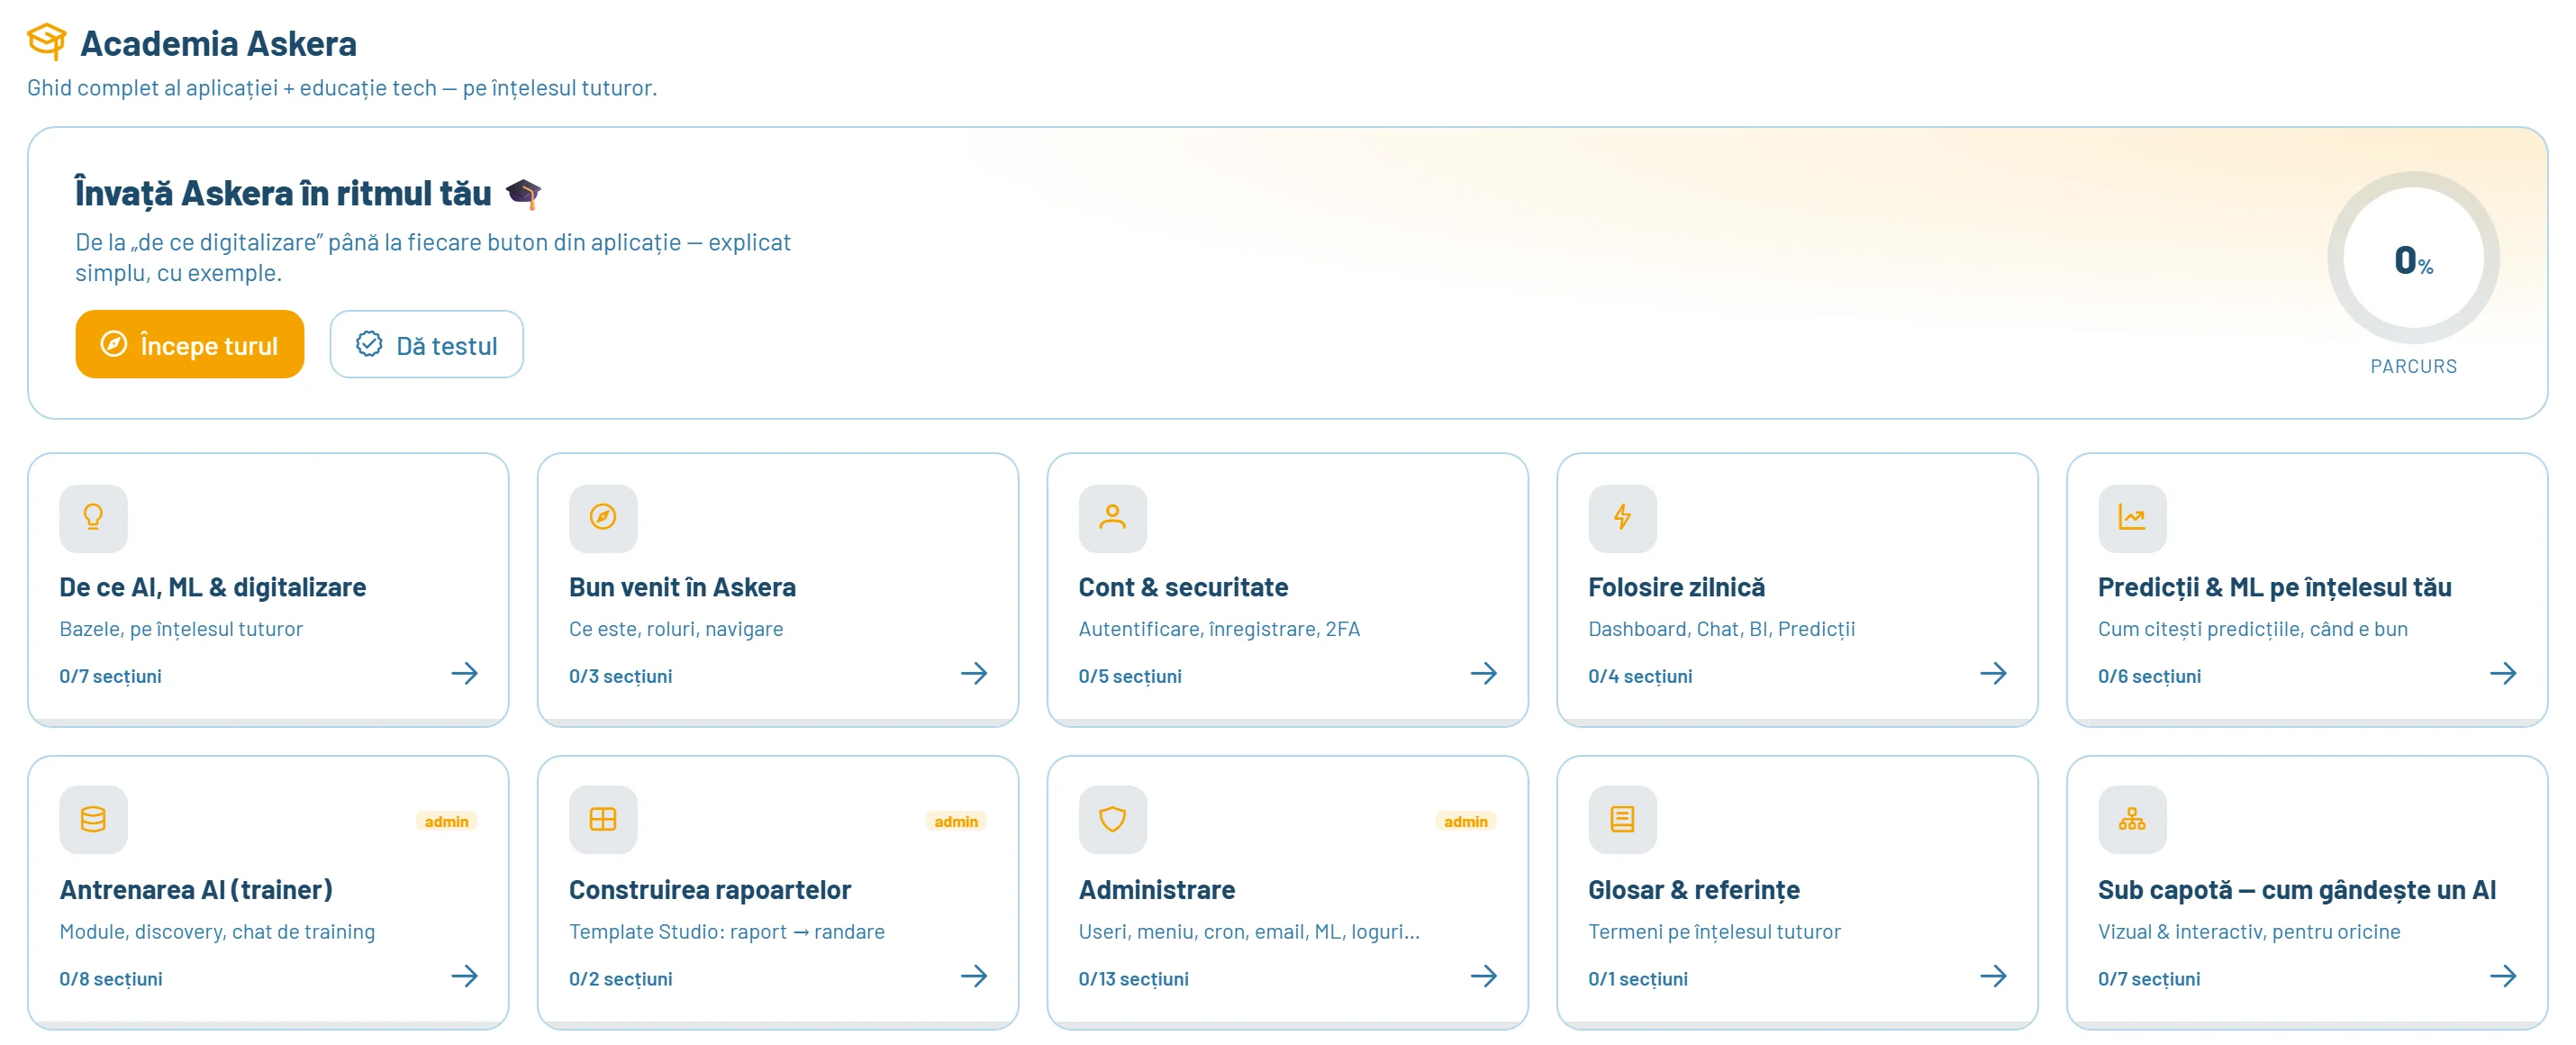The height and width of the screenshot is (1045, 2576).
Task: Click the admin badge on Construirea rapoartelor card
Action: (956, 822)
